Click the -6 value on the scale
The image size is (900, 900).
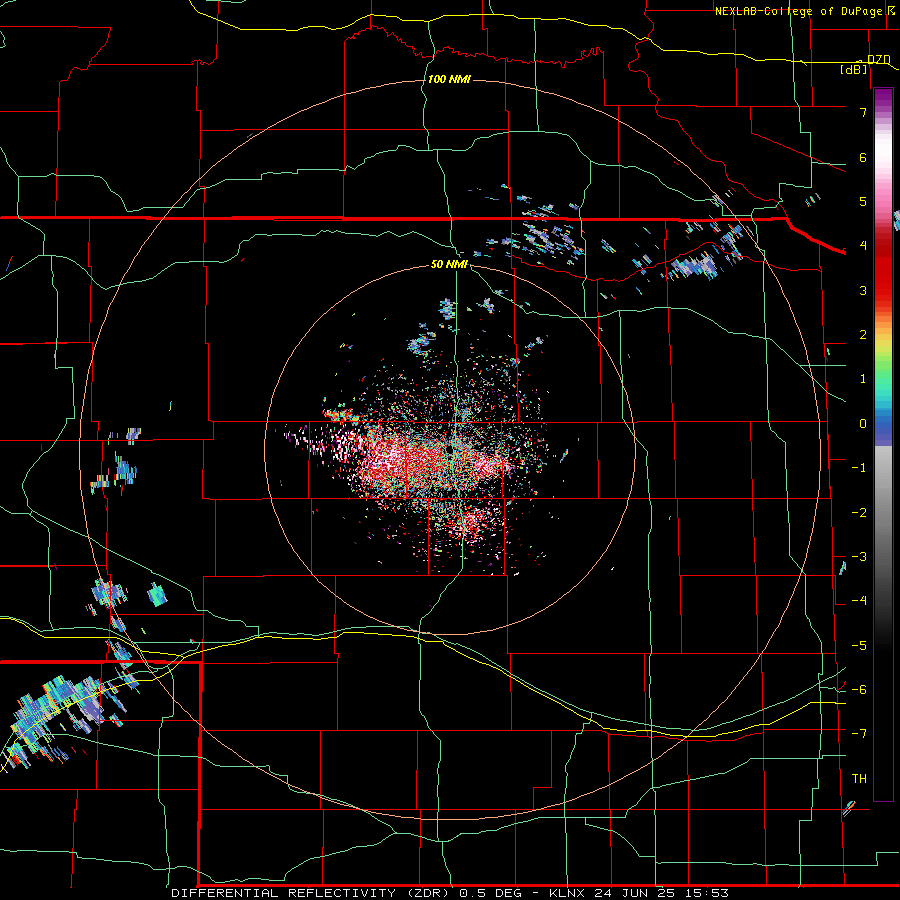coord(859,689)
